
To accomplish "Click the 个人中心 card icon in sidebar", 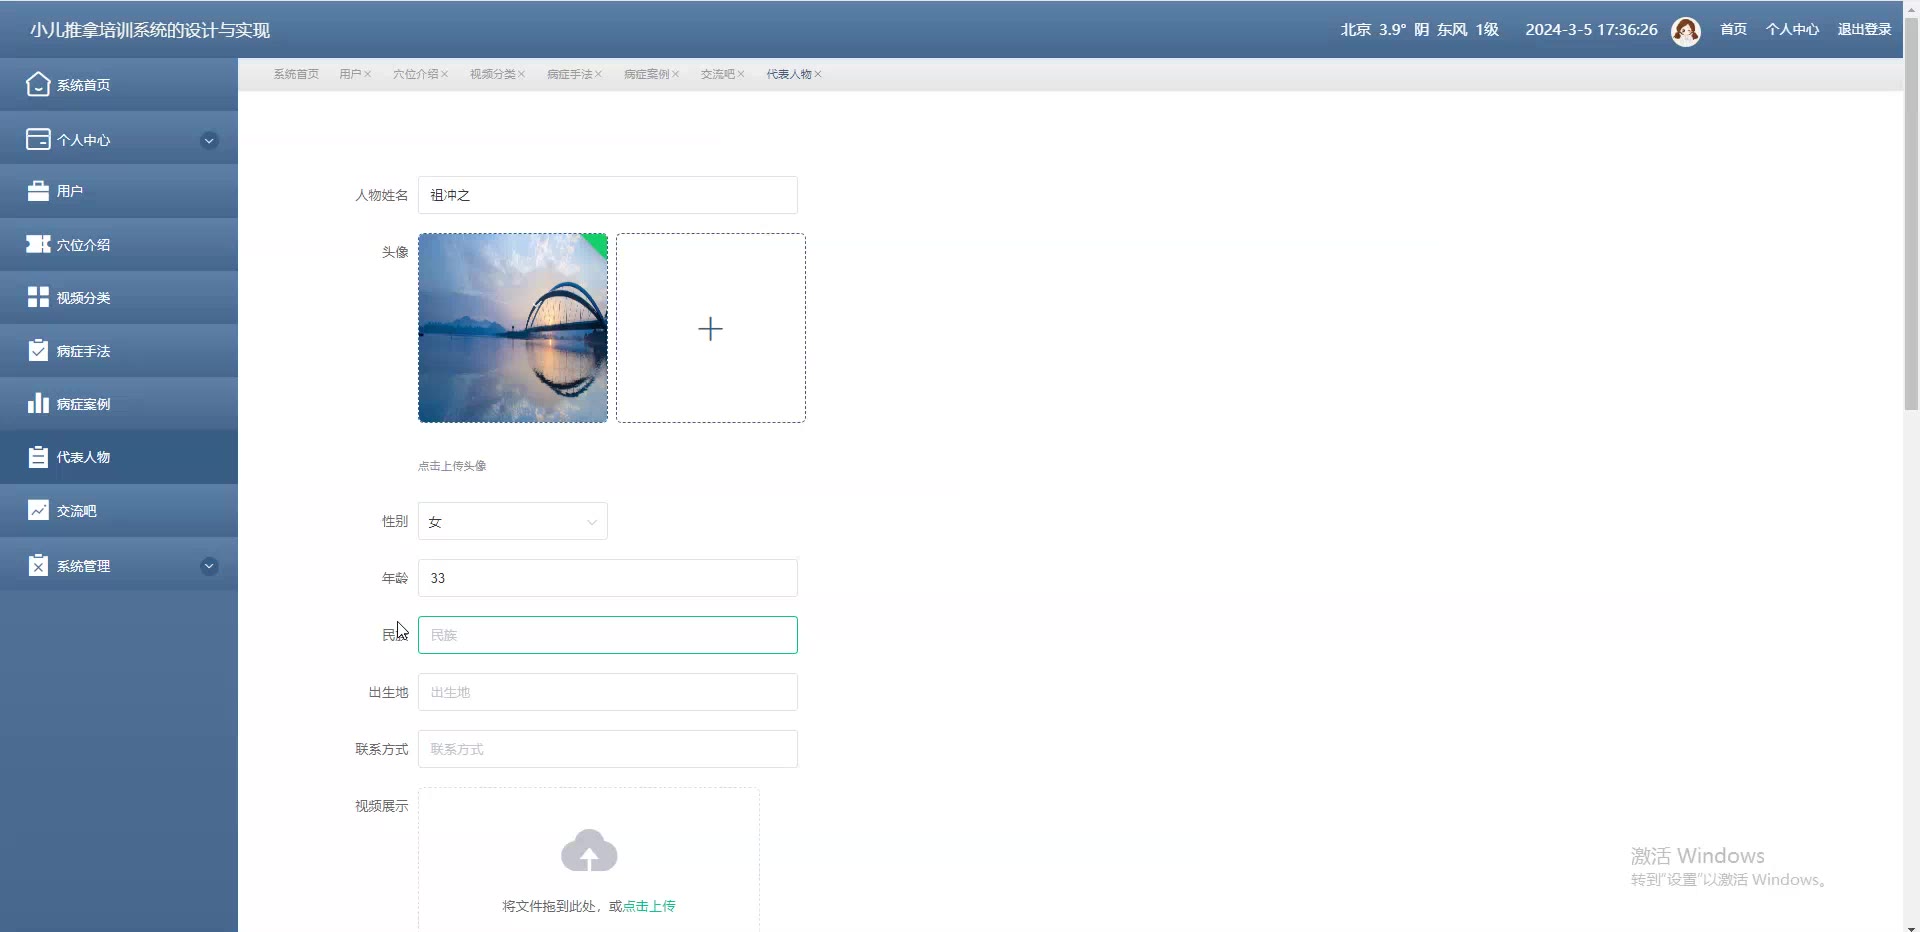I will coord(38,139).
